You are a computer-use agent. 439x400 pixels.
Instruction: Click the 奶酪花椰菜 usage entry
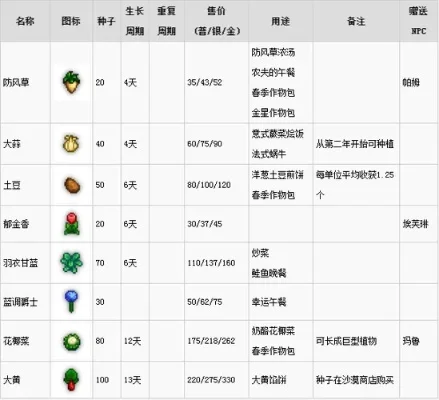point(273,331)
